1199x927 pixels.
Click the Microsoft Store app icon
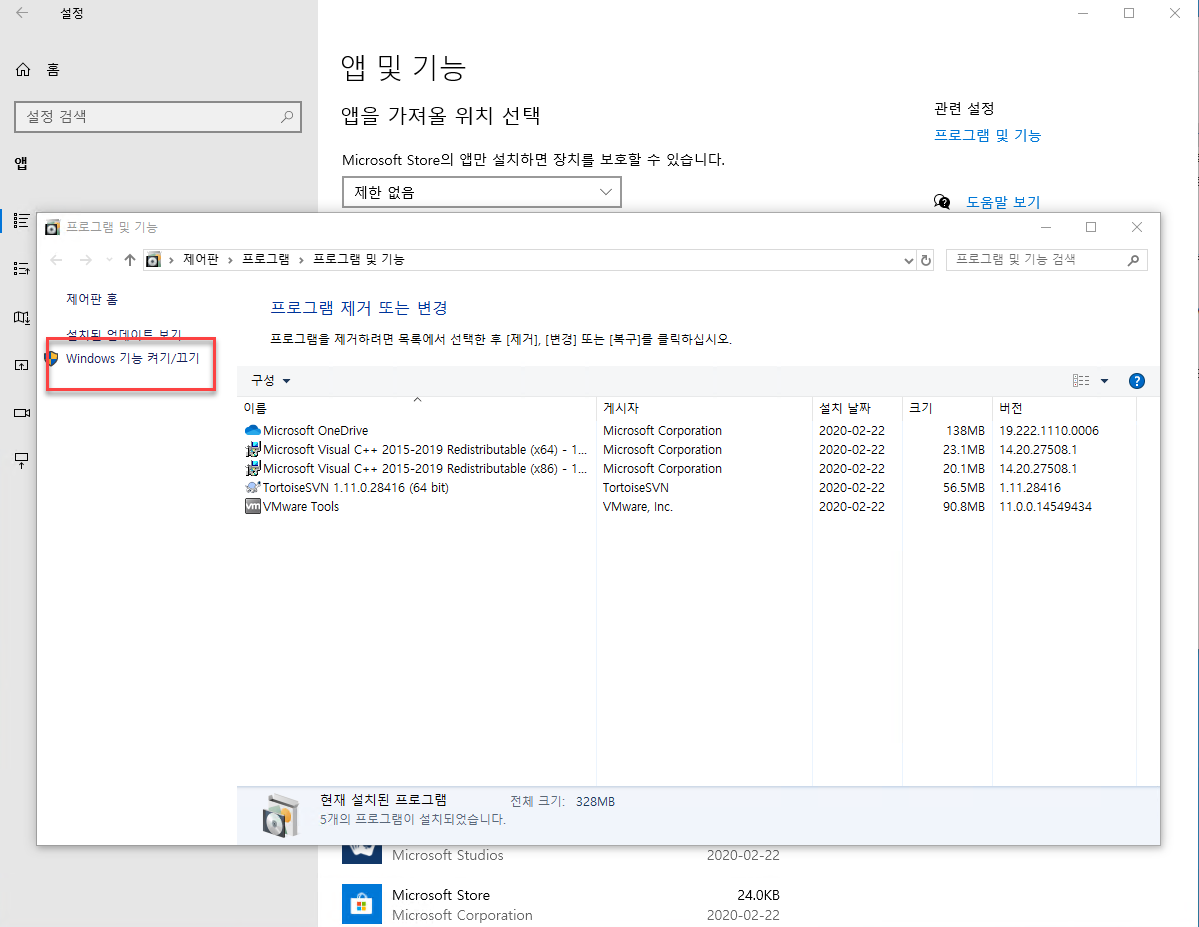tap(362, 904)
